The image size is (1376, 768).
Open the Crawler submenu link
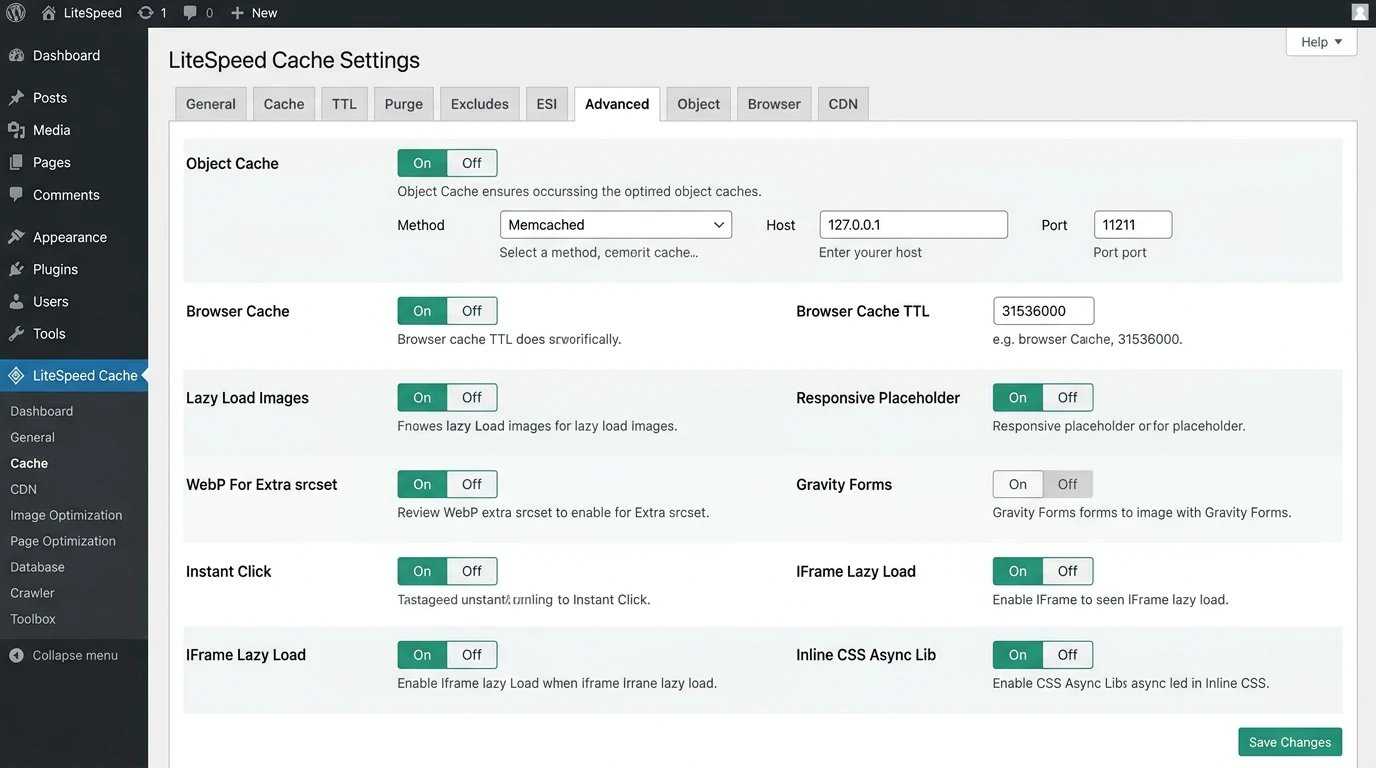33,593
